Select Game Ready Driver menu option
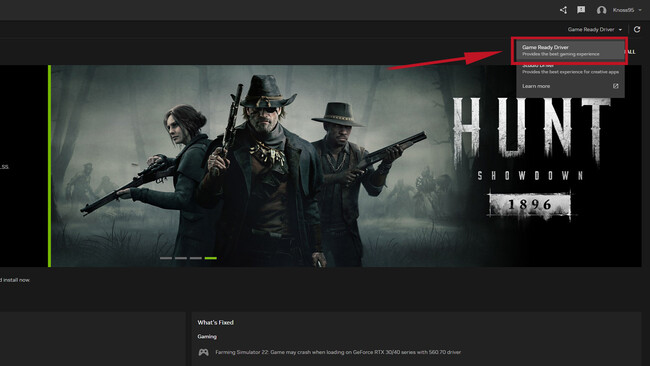 pyautogui.click(x=570, y=50)
